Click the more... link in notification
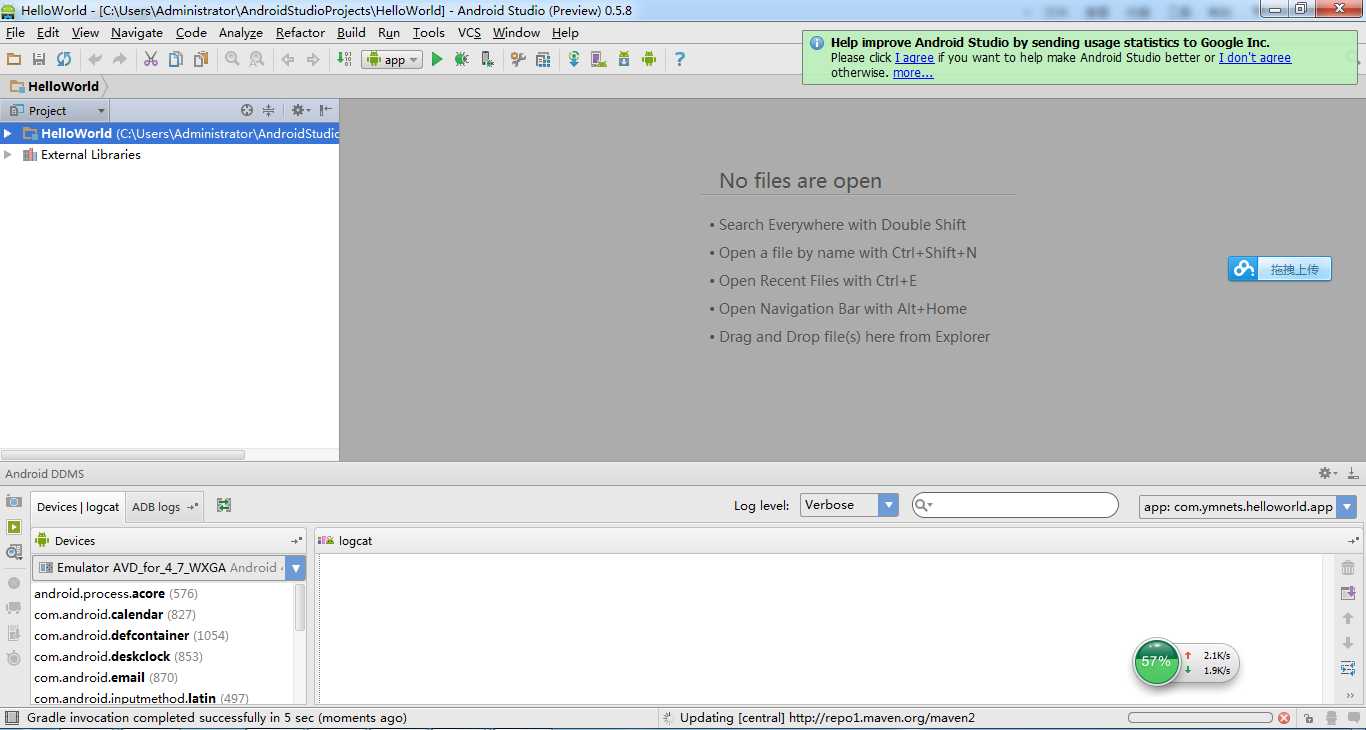 point(913,73)
